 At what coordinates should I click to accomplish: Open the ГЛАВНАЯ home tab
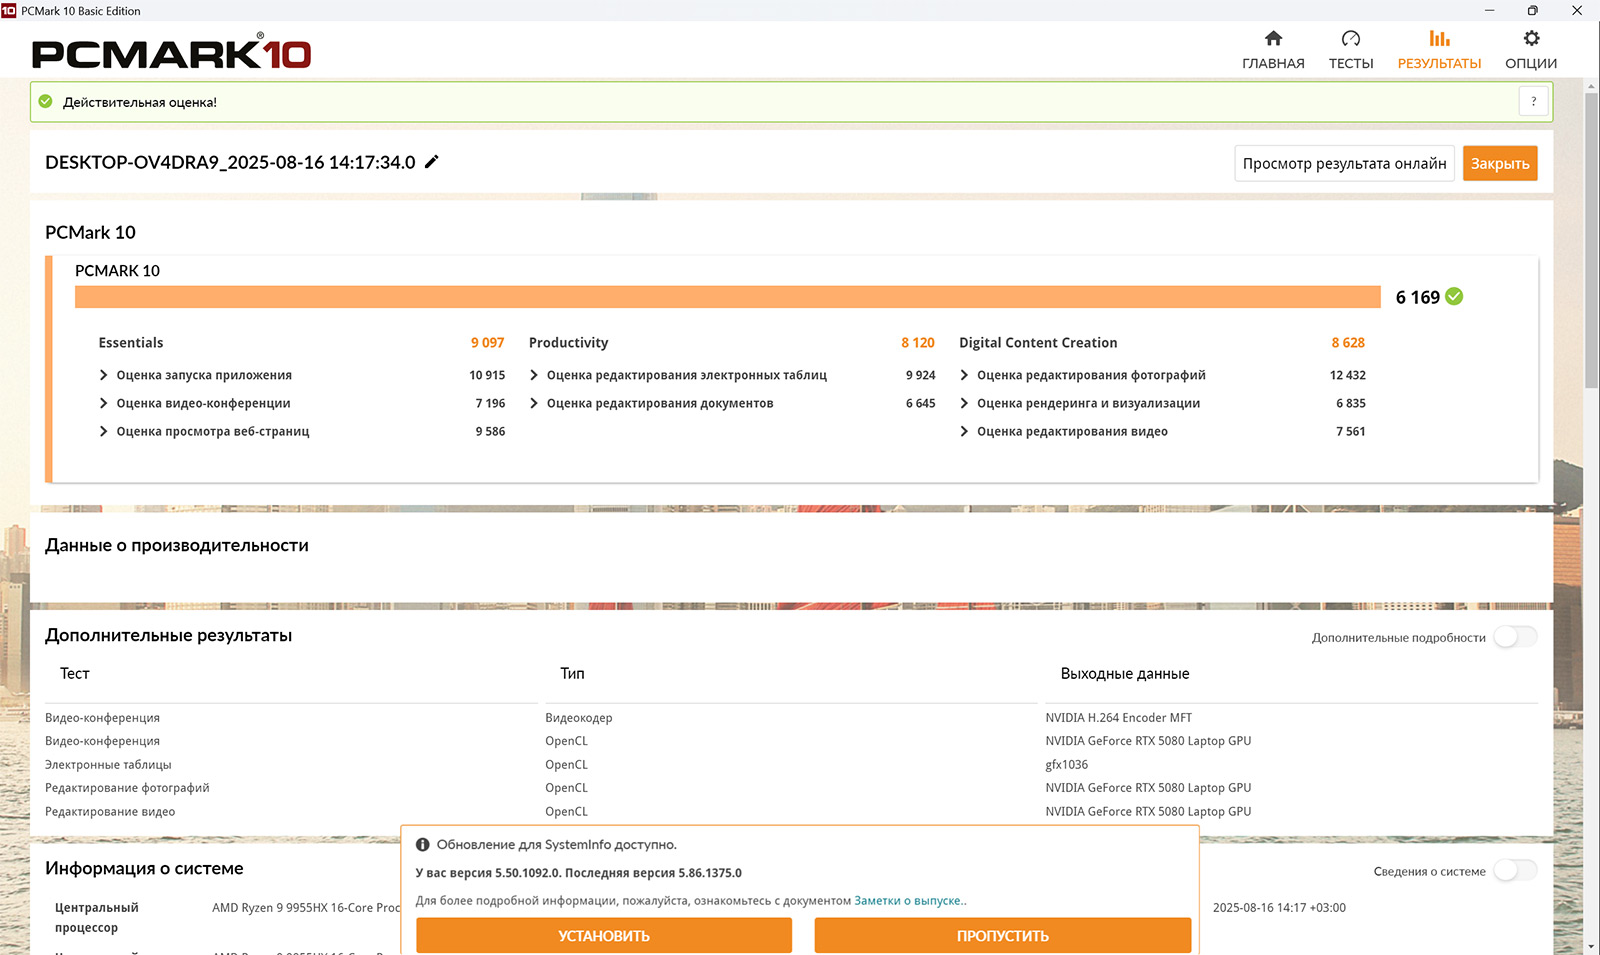1273,50
